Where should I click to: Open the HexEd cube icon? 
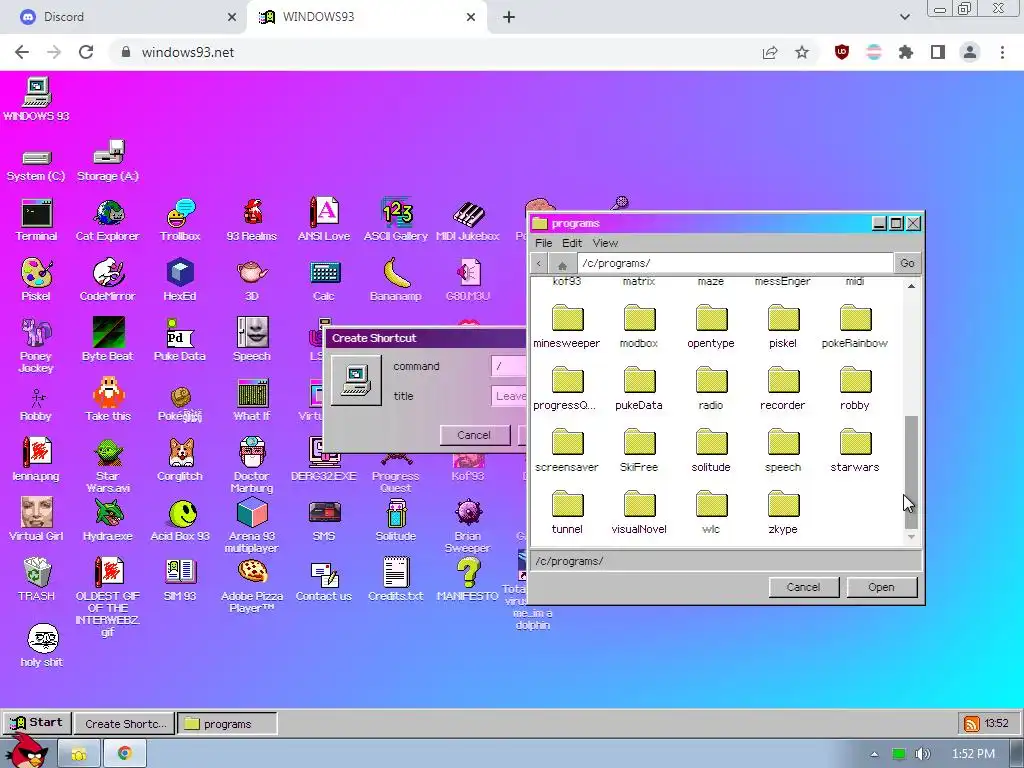point(180,280)
